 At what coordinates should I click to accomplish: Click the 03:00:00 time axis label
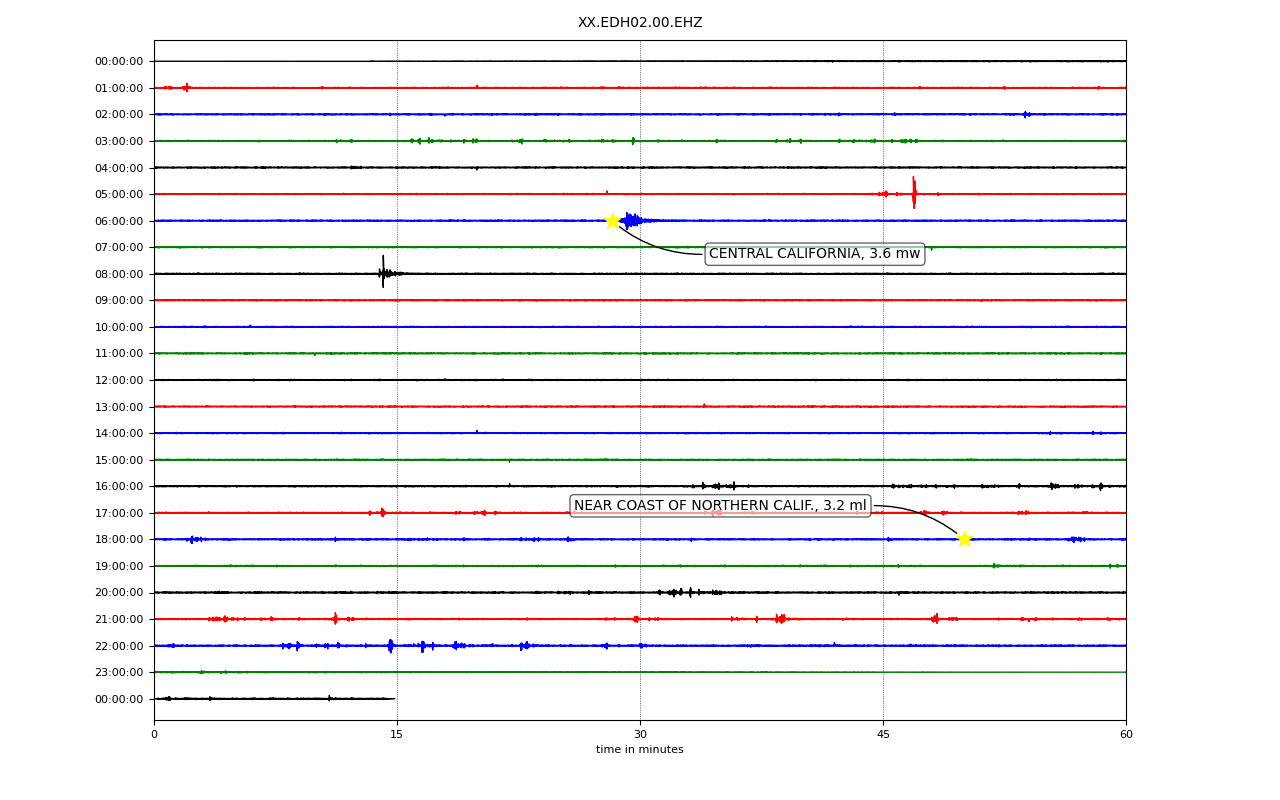coord(119,141)
